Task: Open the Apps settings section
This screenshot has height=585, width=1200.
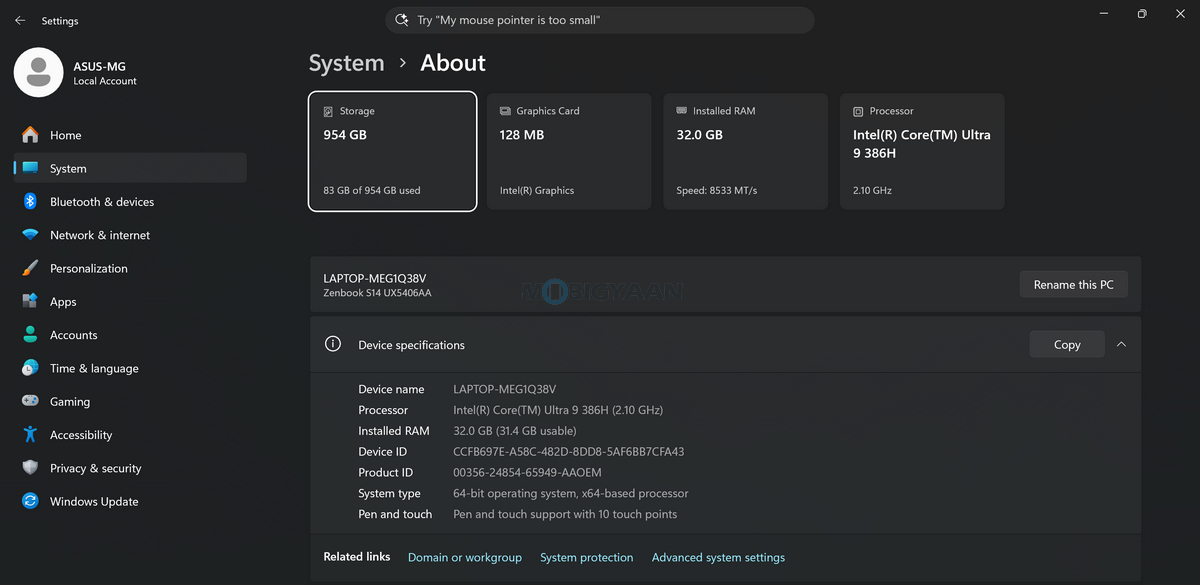Action: click(x=130, y=301)
